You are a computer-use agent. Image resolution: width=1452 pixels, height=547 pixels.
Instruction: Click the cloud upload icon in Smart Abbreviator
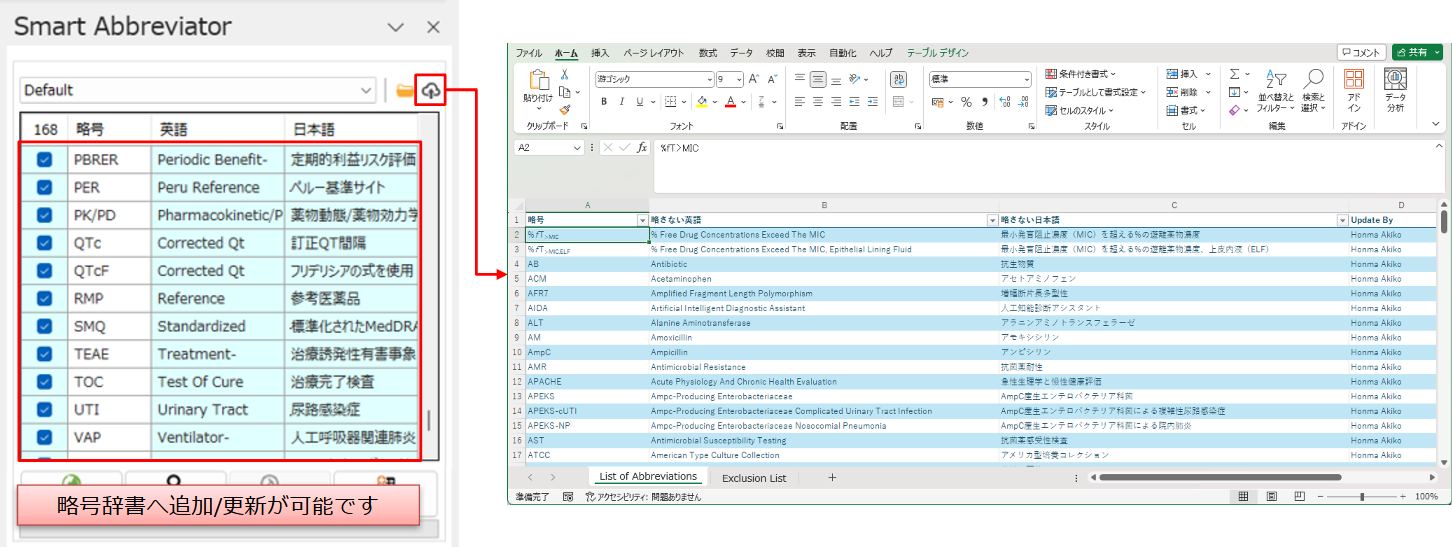coord(431,90)
